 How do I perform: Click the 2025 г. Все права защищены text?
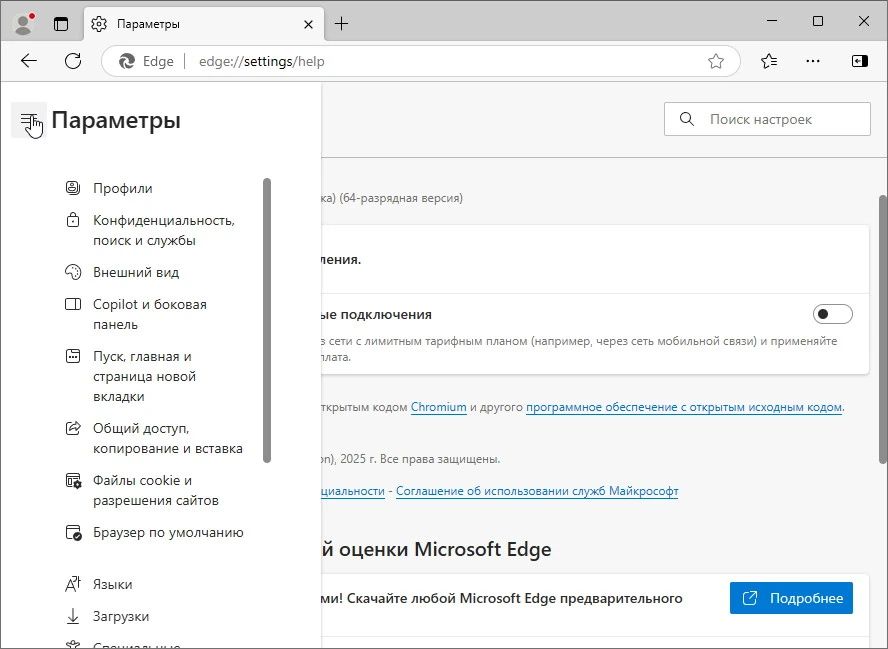[x=420, y=459]
